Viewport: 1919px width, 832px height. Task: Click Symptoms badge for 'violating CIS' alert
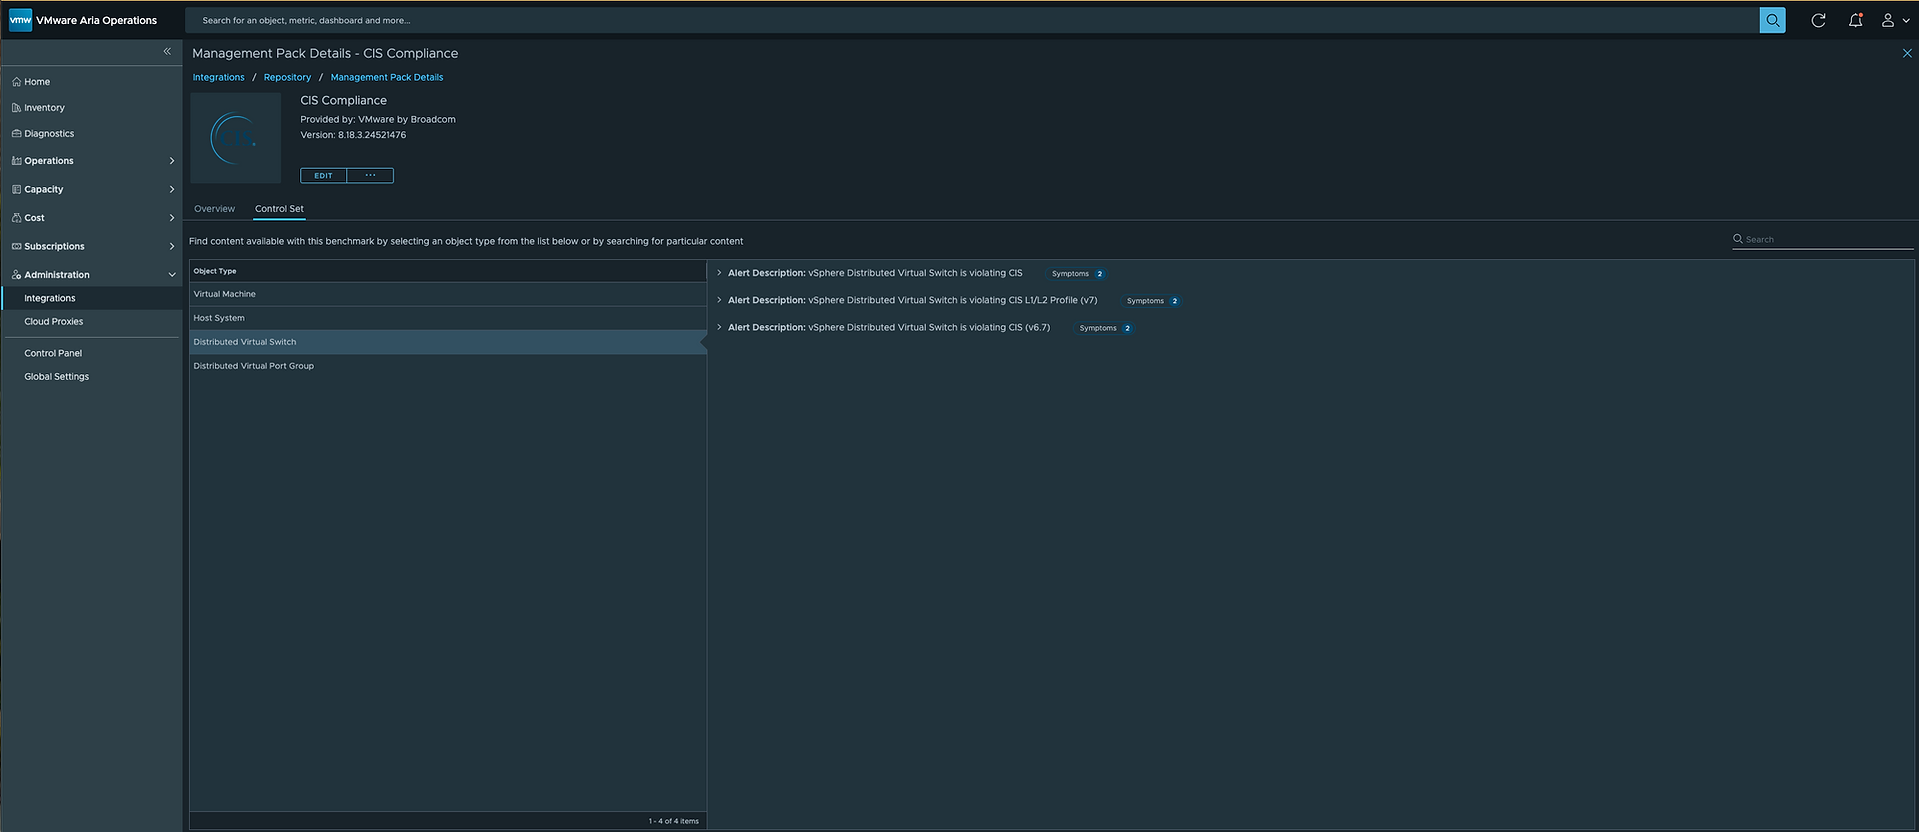(1077, 274)
